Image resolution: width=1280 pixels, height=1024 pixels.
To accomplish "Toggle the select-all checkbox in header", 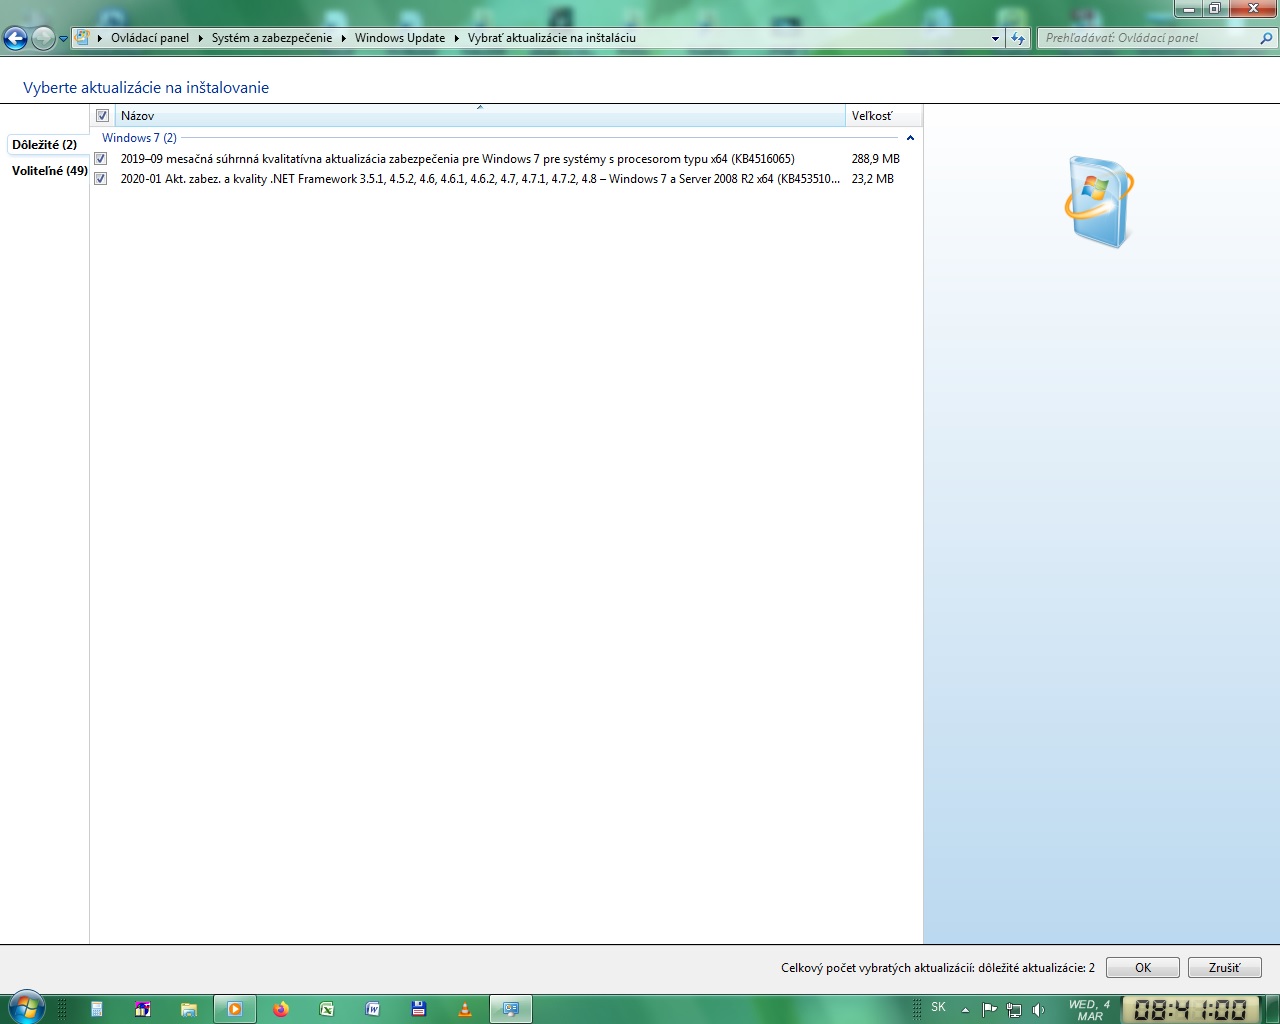I will tap(102, 116).
